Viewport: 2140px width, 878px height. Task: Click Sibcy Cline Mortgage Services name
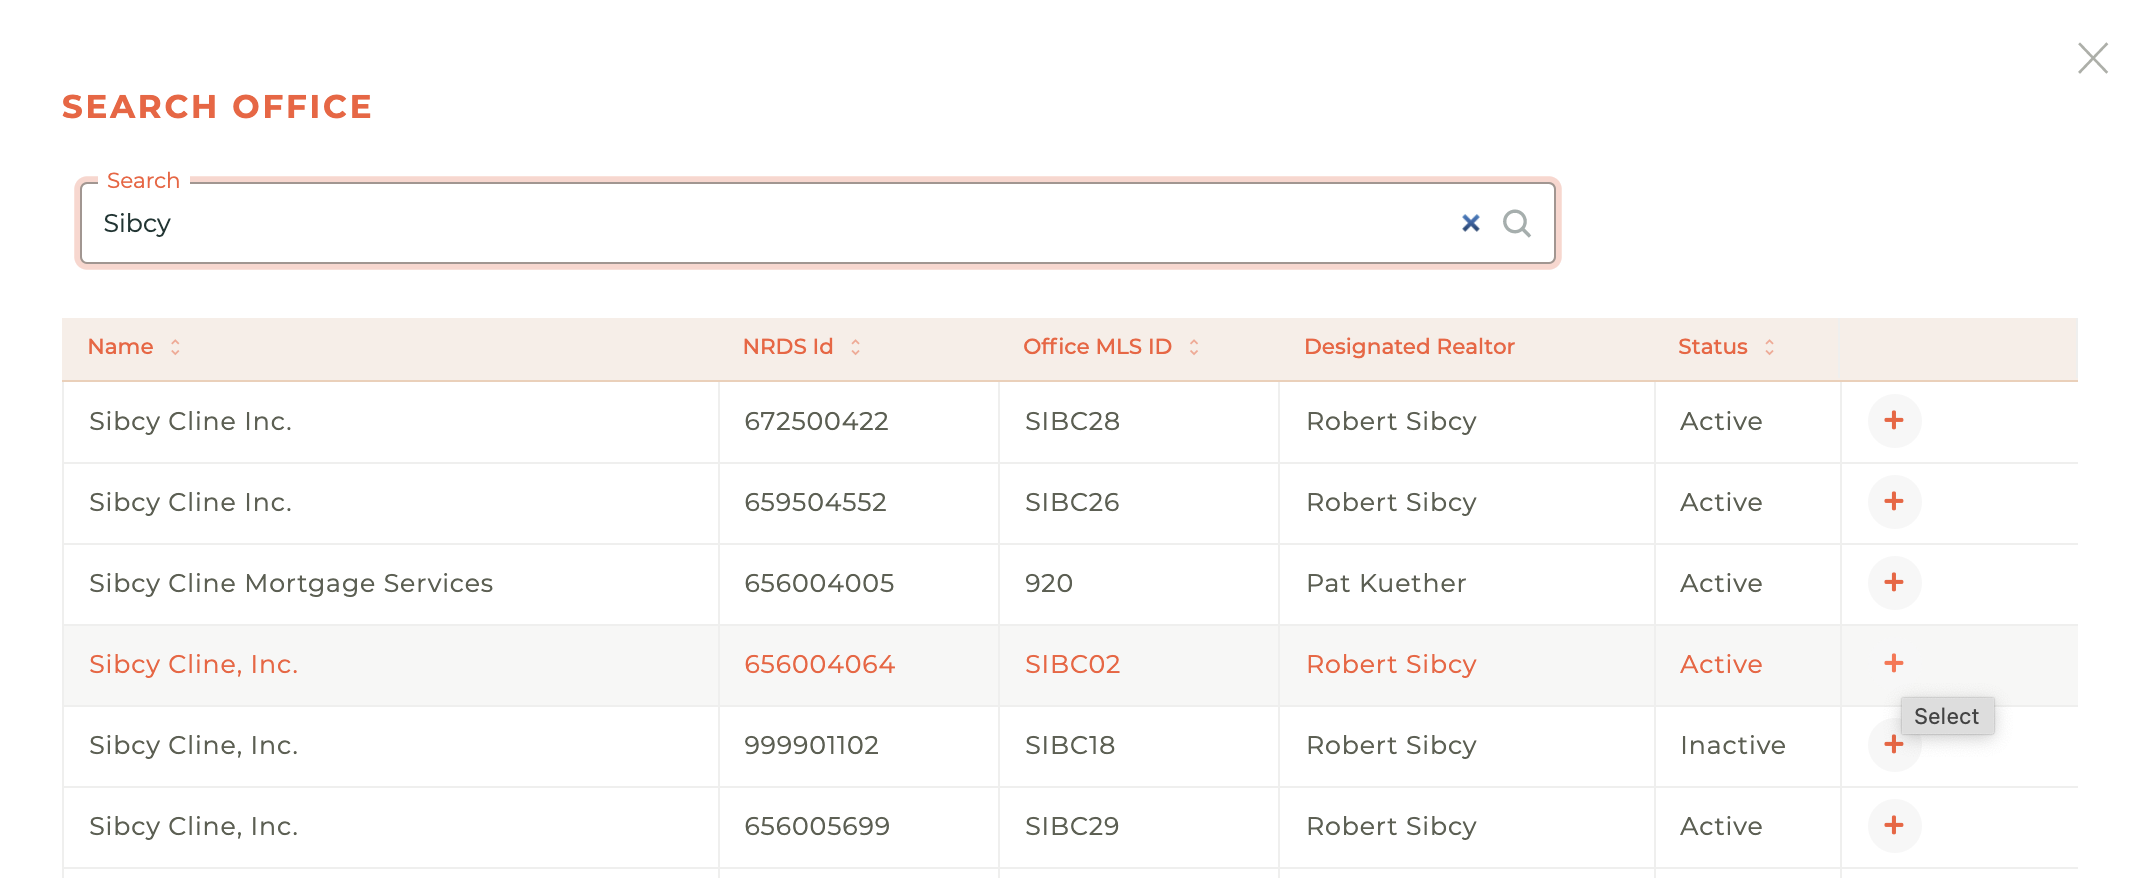(291, 583)
